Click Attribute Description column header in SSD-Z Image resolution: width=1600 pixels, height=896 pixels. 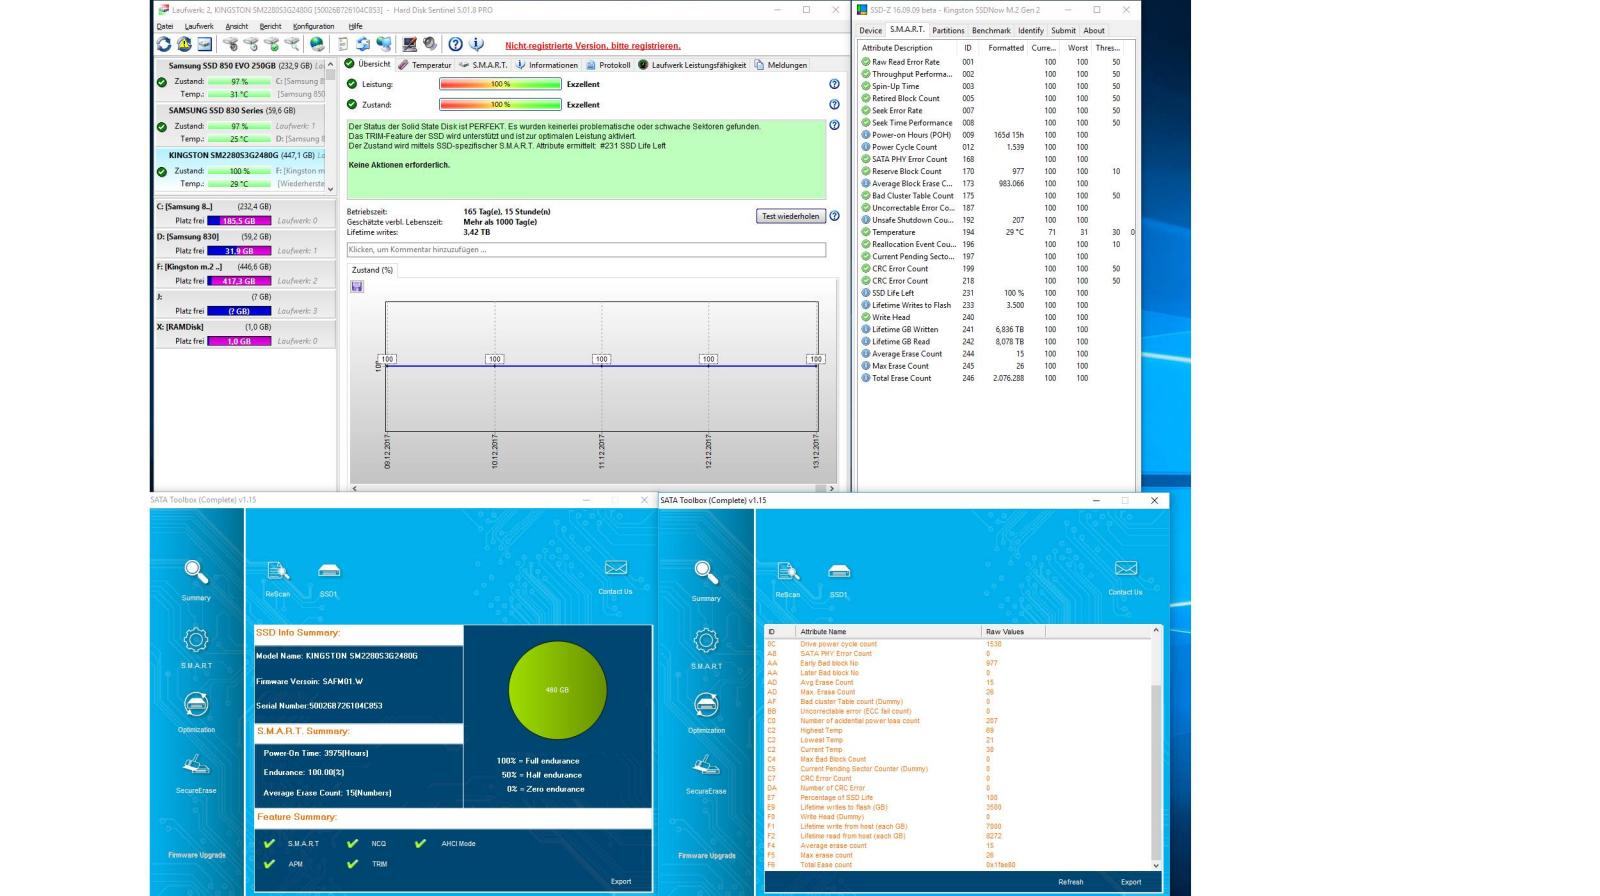908,48
